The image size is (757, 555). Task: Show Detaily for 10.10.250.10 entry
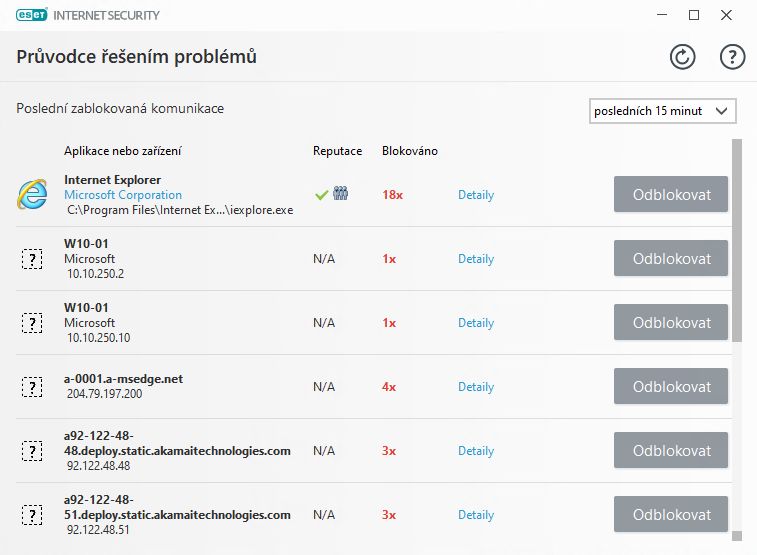pos(476,323)
